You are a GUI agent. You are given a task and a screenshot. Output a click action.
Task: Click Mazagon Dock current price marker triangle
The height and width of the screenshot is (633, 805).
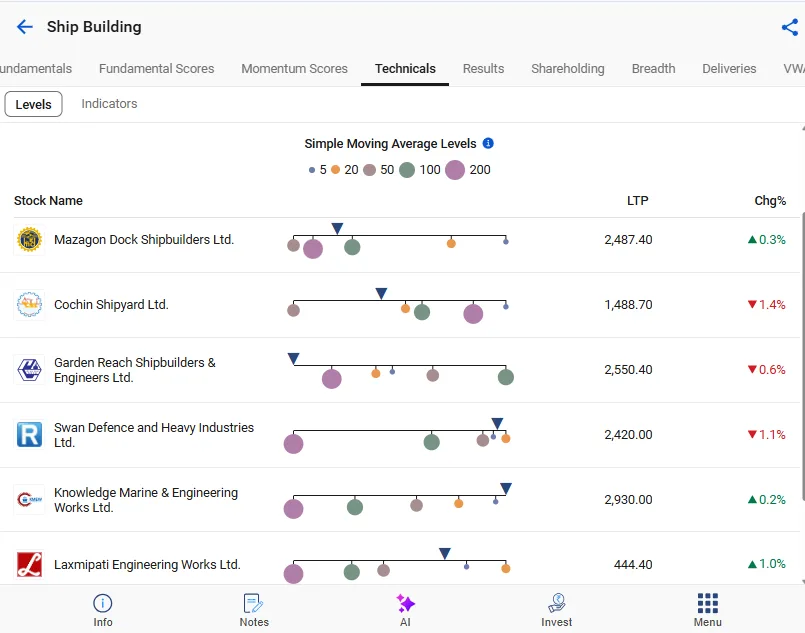click(337, 228)
